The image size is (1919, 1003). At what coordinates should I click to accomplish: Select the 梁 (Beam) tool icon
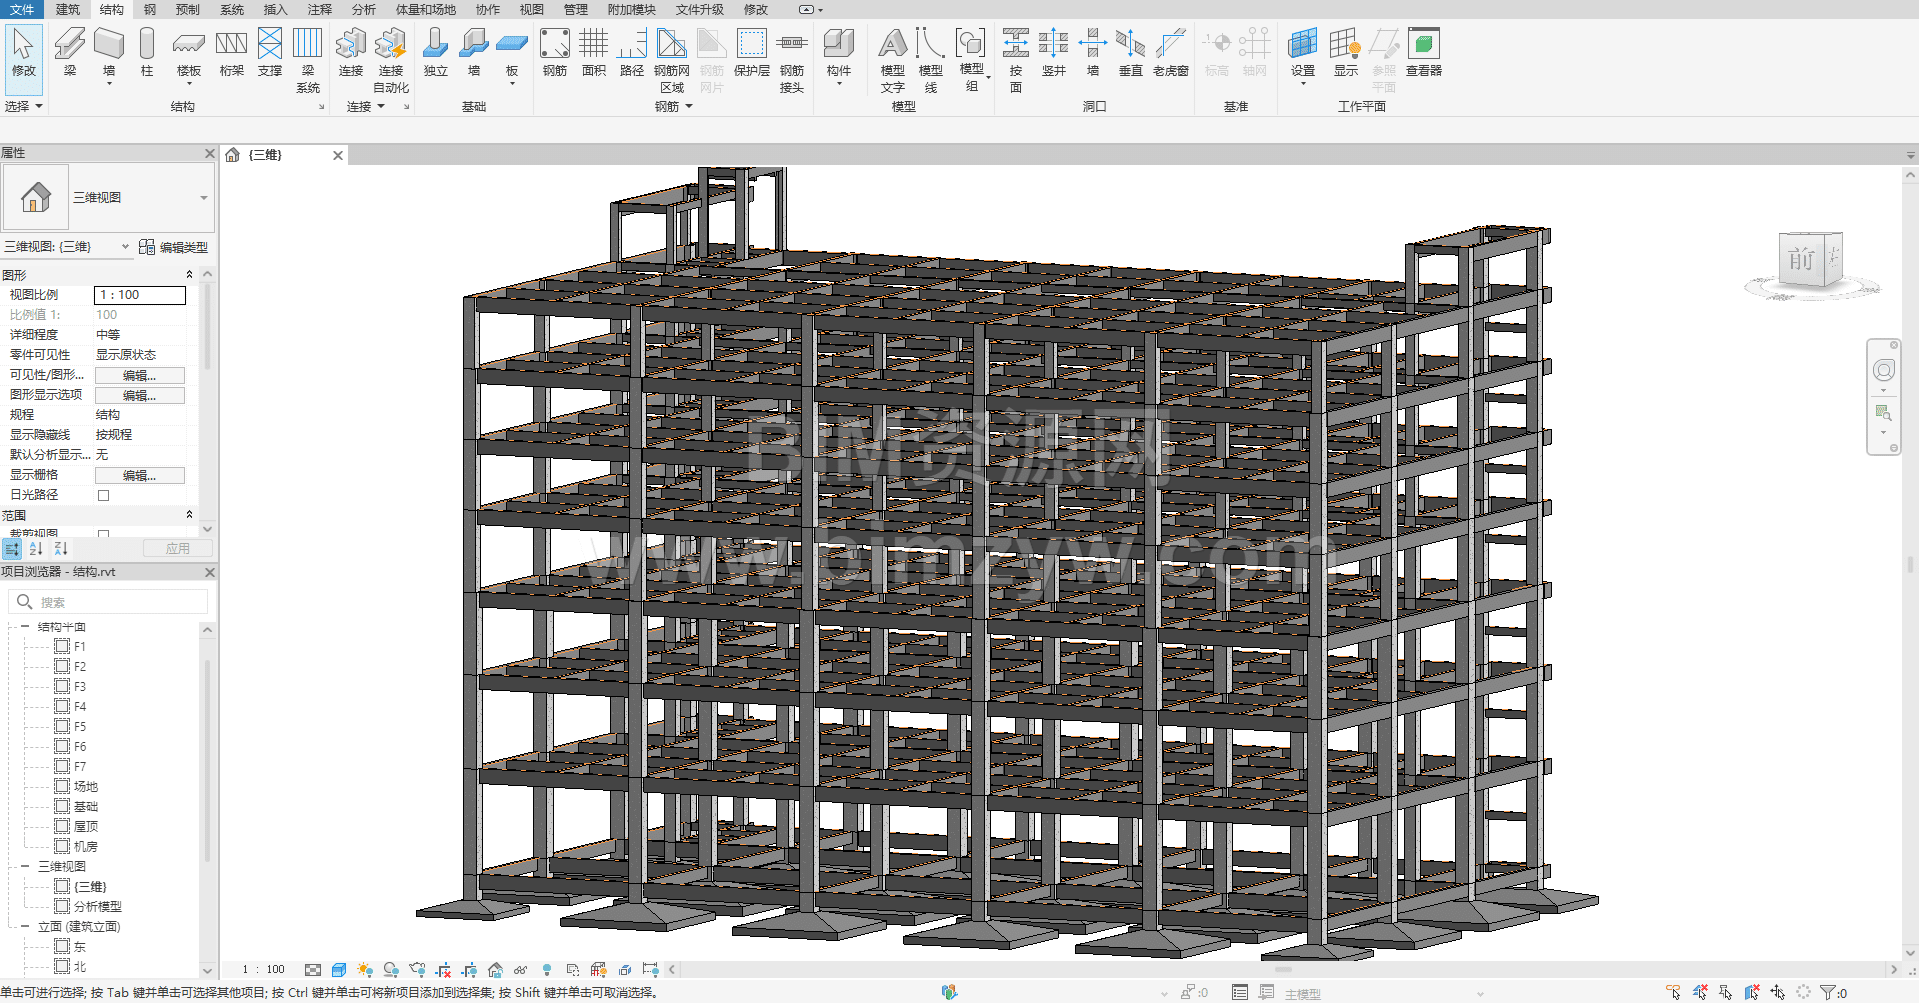(69, 45)
